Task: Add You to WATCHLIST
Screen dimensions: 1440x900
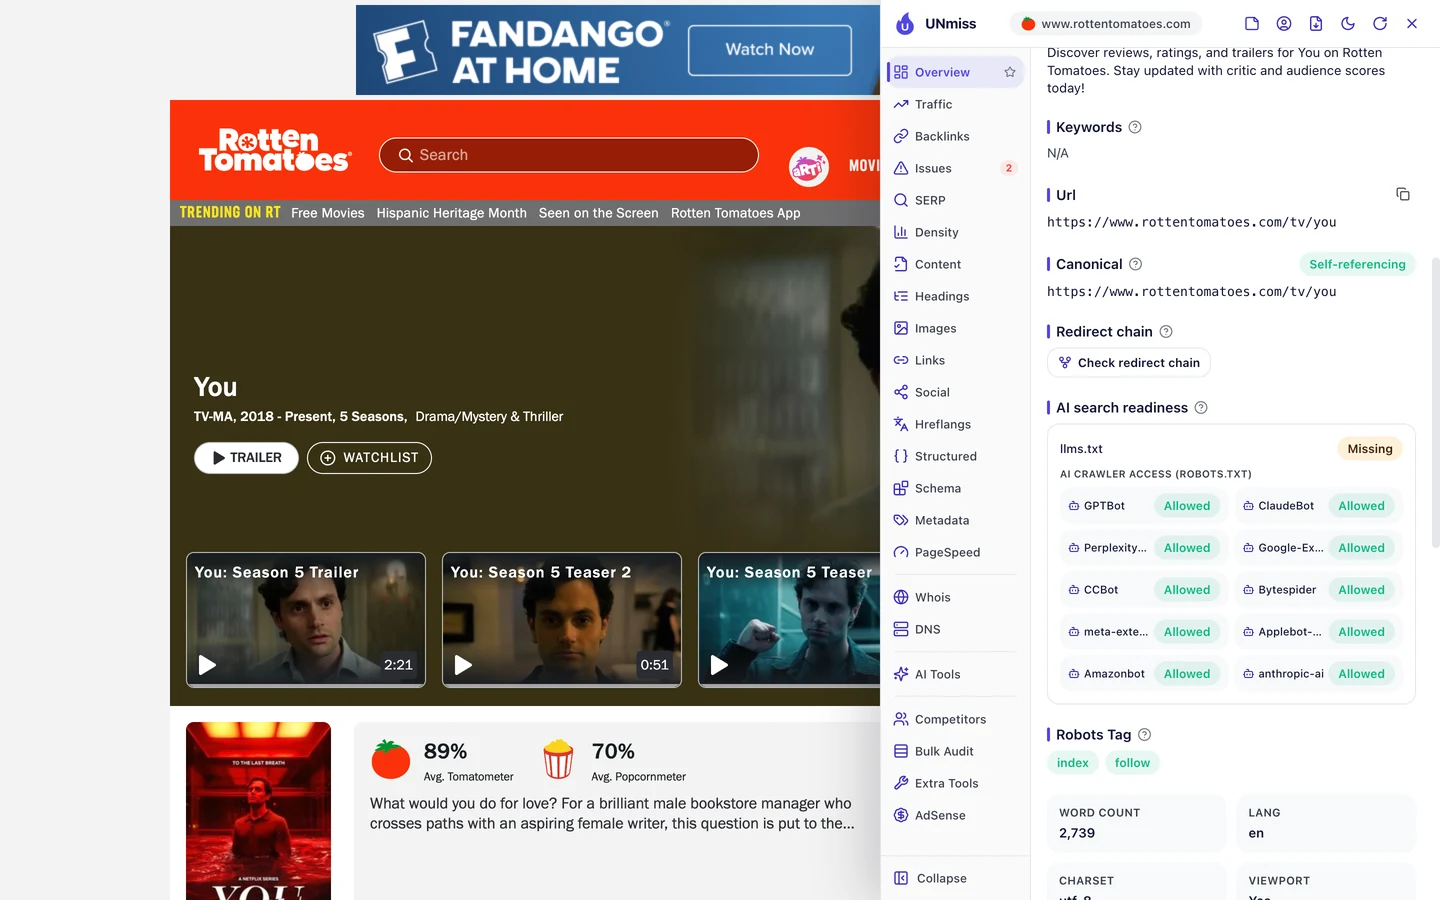Action: (x=369, y=458)
